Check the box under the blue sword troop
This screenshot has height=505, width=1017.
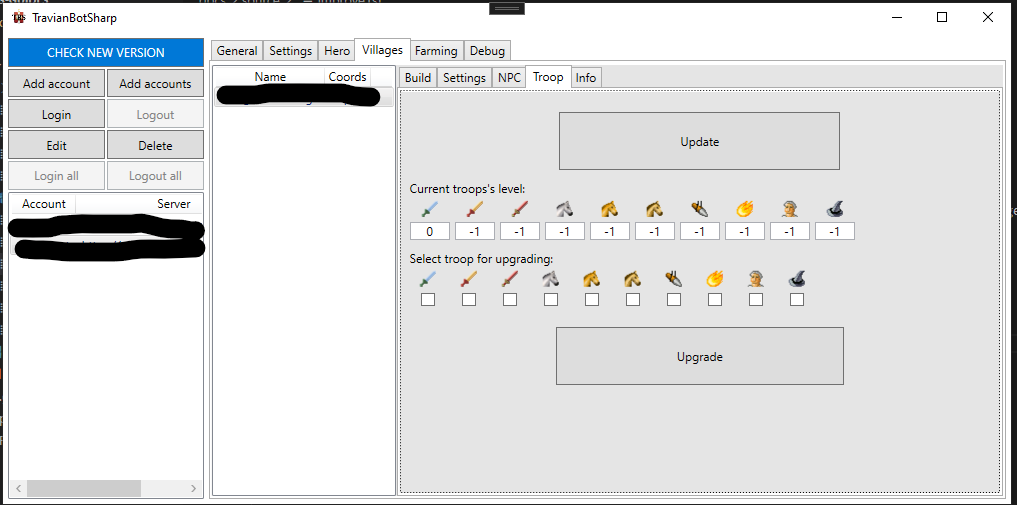pyautogui.click(x=428, y=299)
